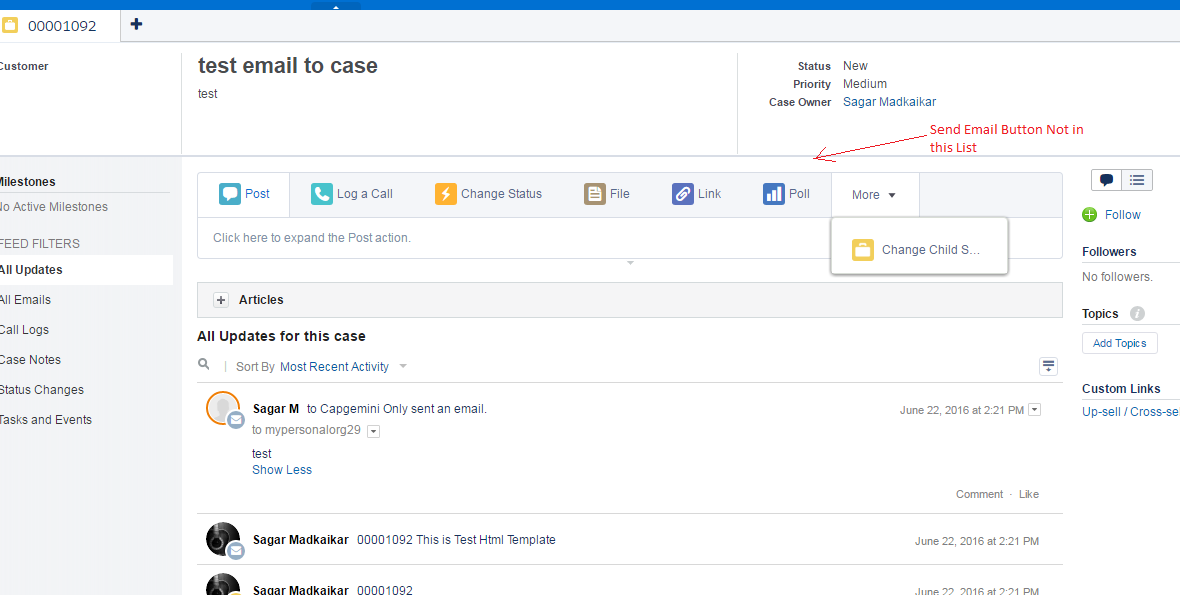Click the No Active Milestones text
Image resolution: width=1180 pixels, height=614 pixels.
pyautogui.click(x=53, y=207)
